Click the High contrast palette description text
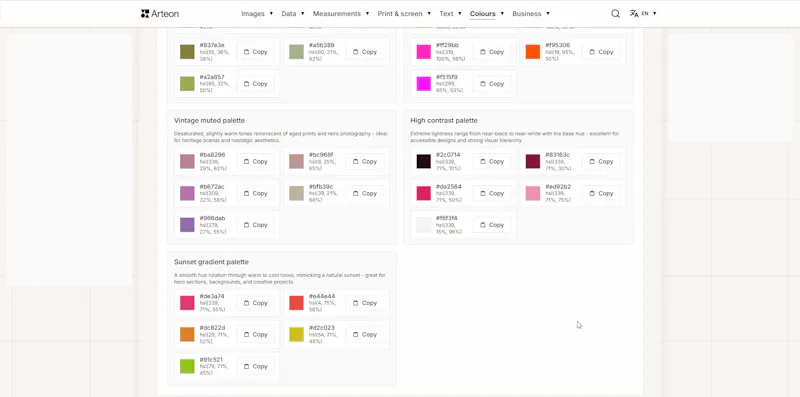The image size is (800, 397). [515, 137]
